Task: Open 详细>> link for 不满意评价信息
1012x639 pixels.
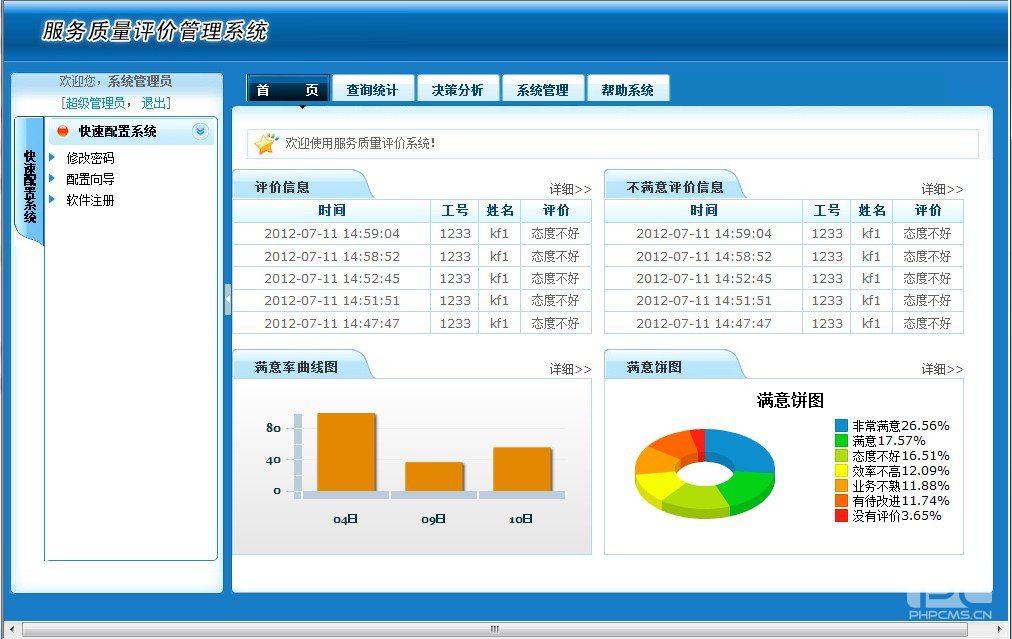Action: (942, 189)
